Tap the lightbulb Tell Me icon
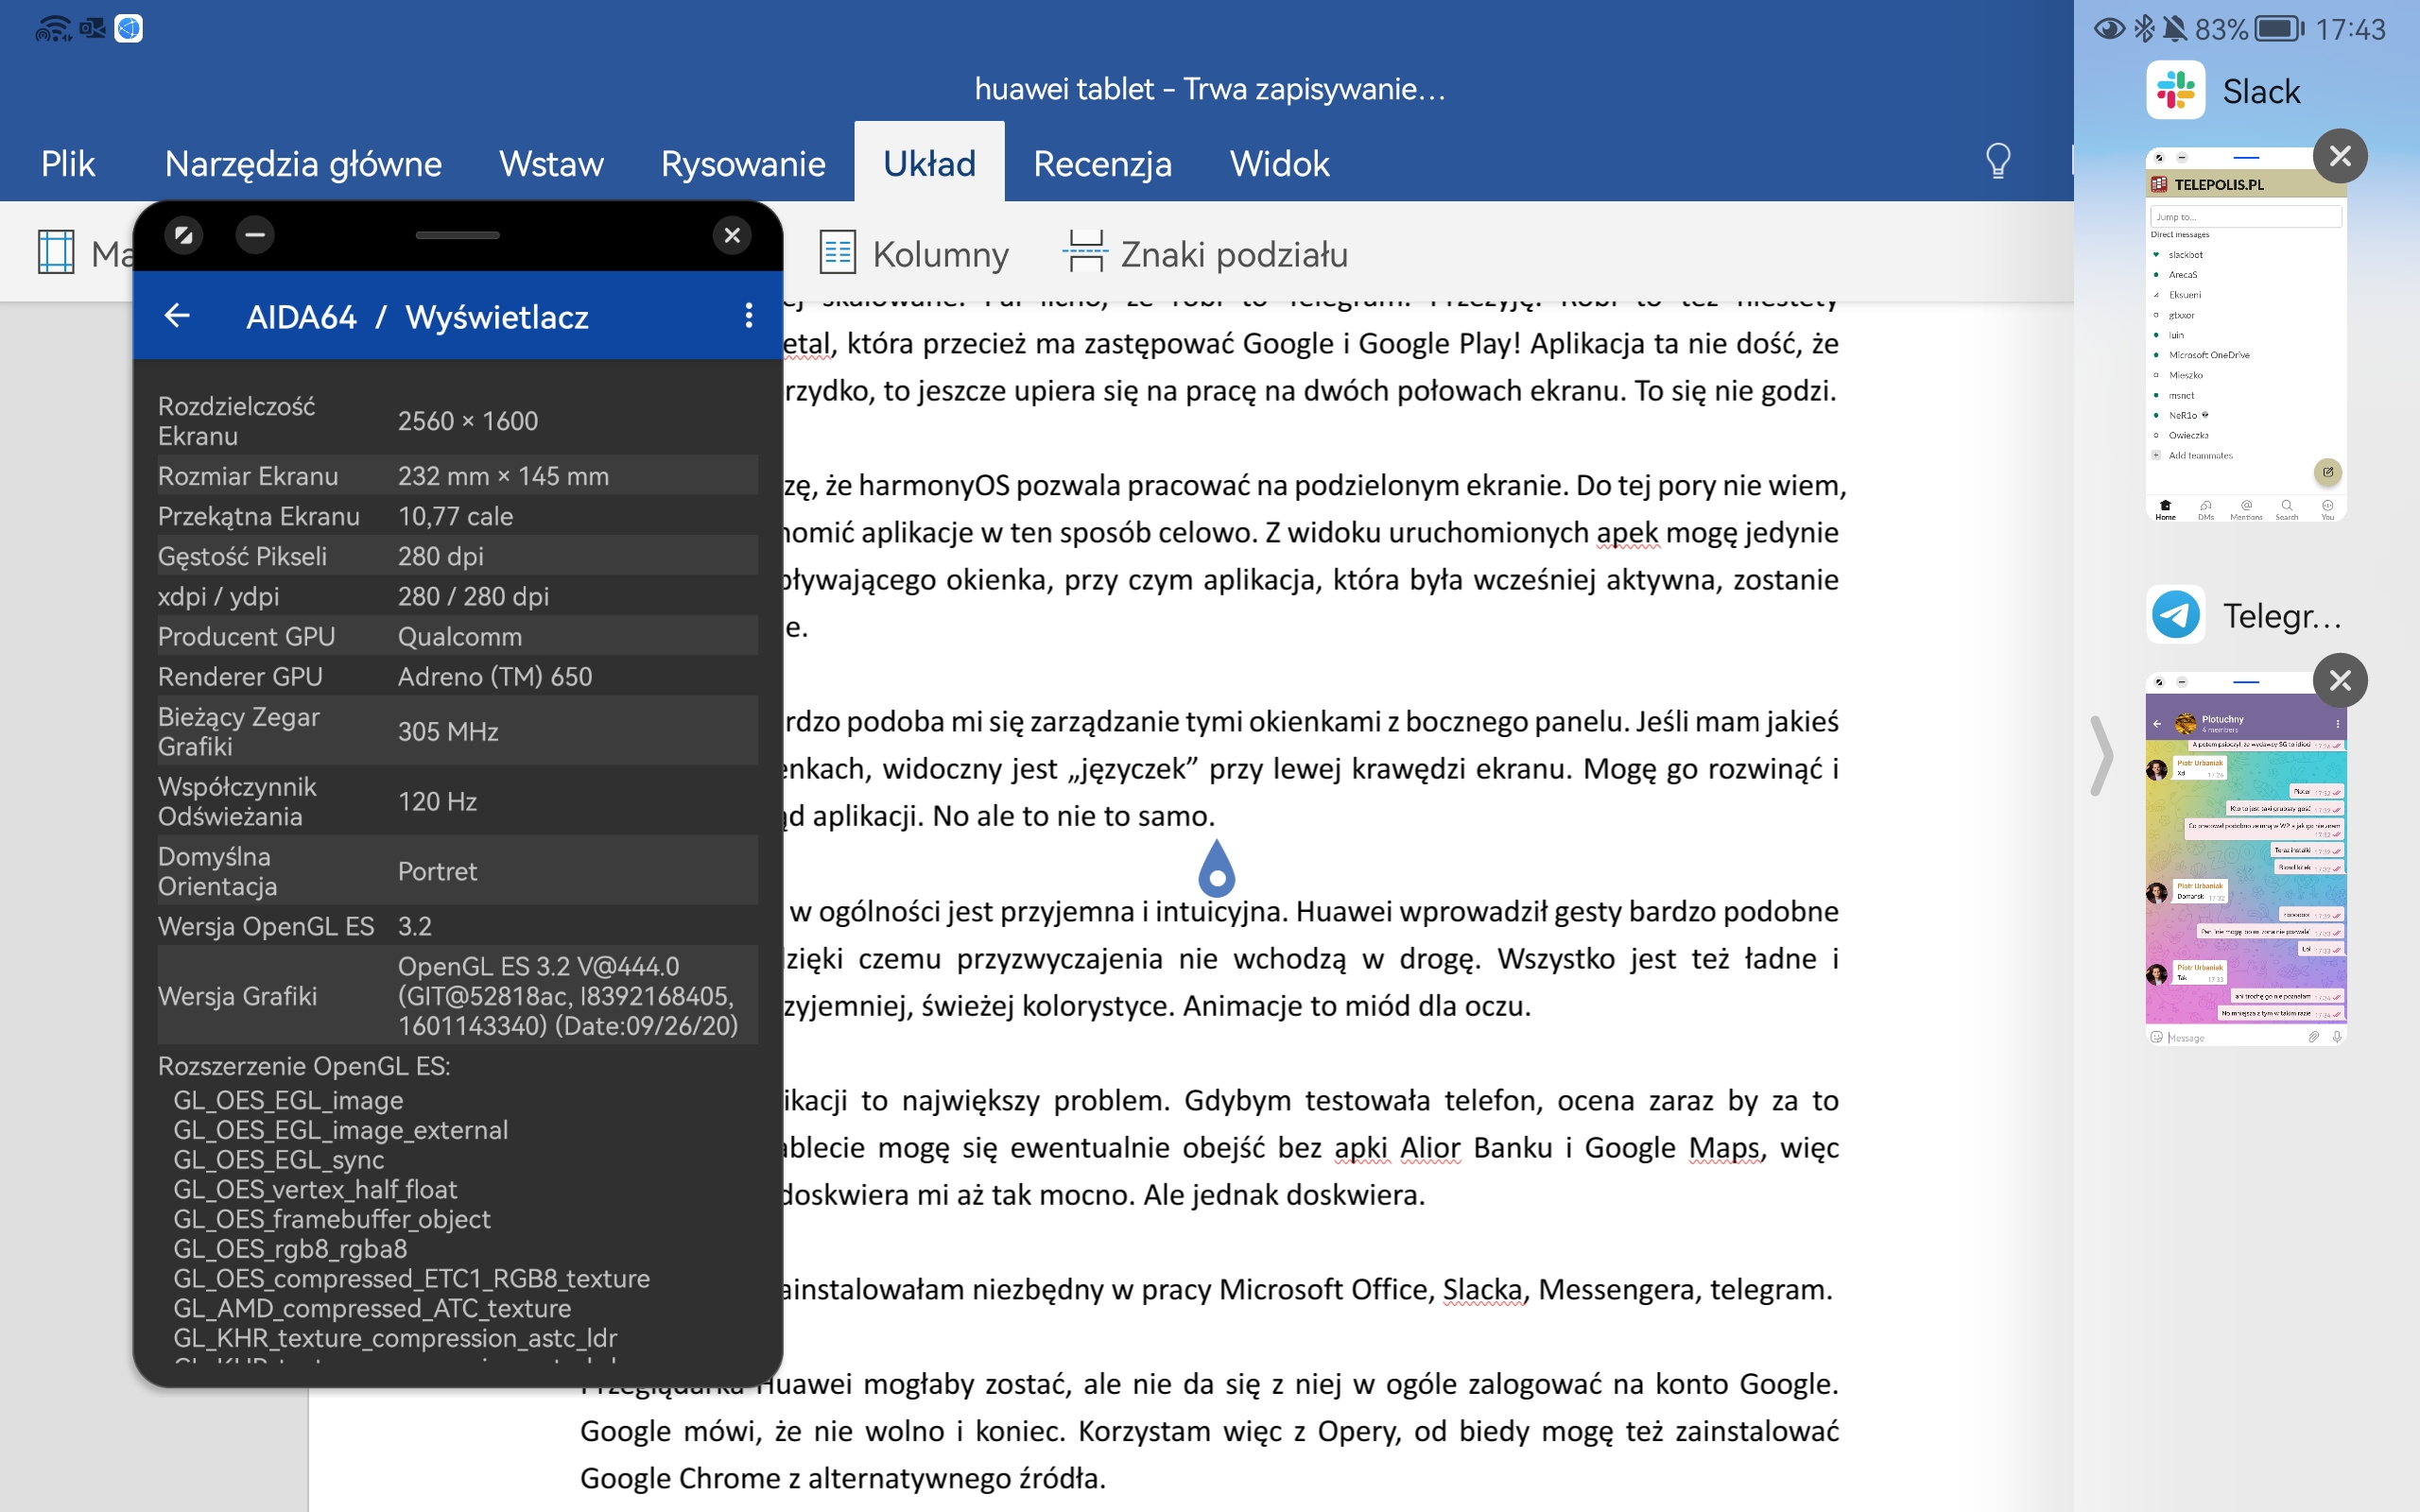The image size is (2420, 1512). (1997, 161)
